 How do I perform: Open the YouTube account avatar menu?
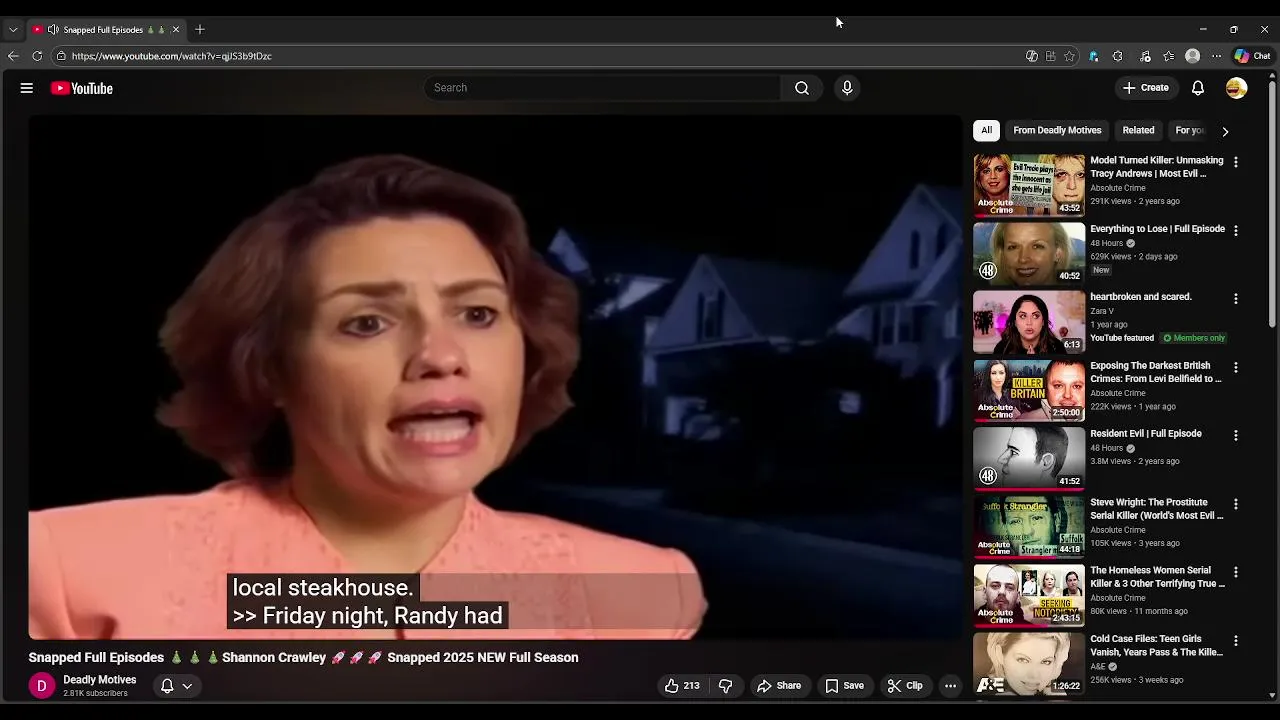[x=1237, y=88]
